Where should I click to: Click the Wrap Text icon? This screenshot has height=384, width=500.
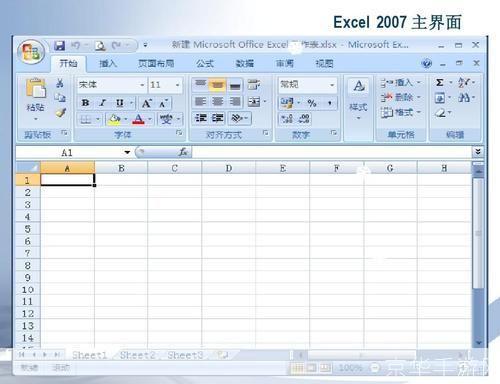pyautogui.click(x=254, y=84)
